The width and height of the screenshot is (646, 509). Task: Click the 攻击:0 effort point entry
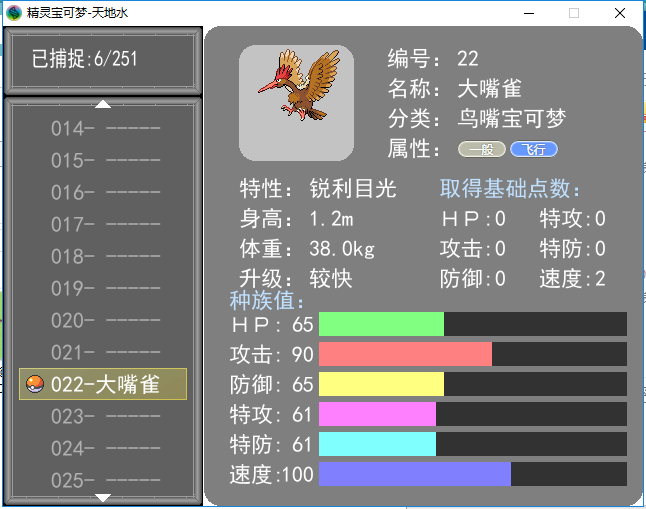473,249
